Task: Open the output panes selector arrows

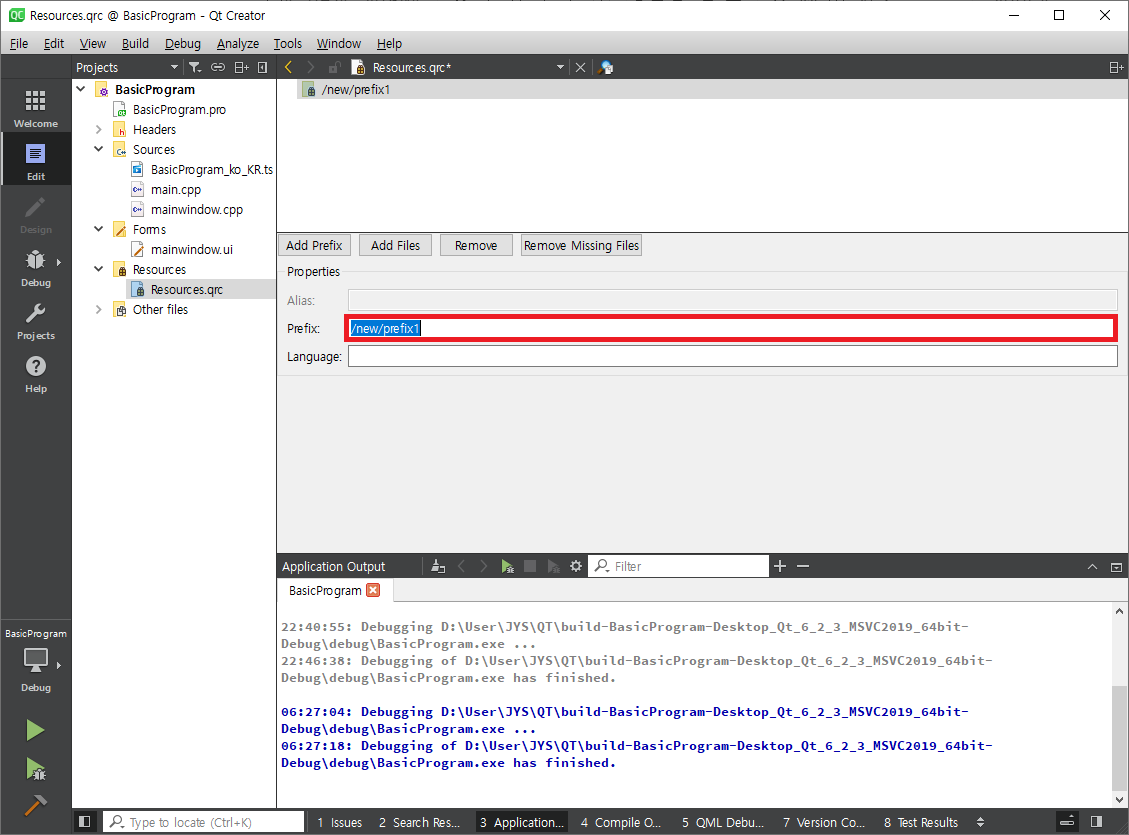Action: pos(980,822)
